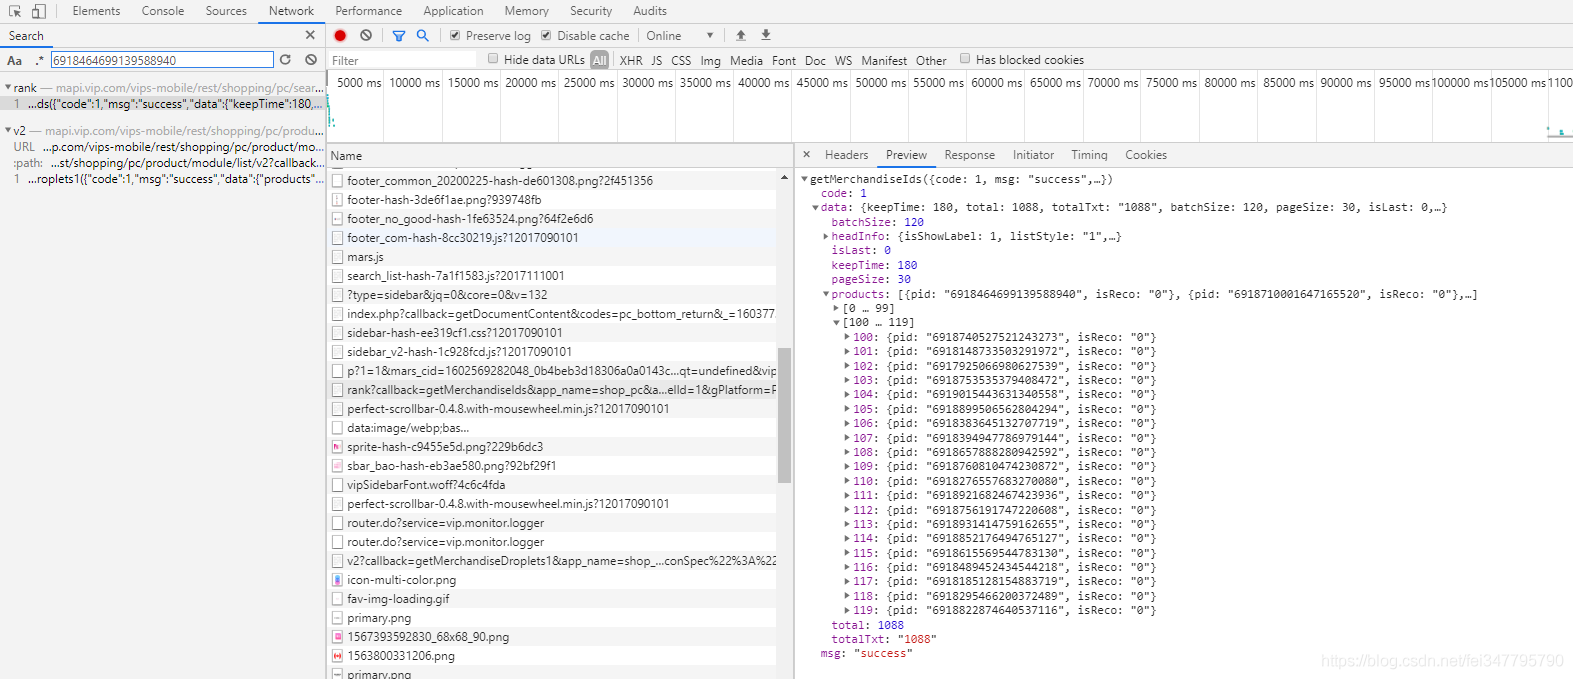Collapse the [100 … 119] range
Viewport: 1573px width, 679px height.
click(837, 323)
